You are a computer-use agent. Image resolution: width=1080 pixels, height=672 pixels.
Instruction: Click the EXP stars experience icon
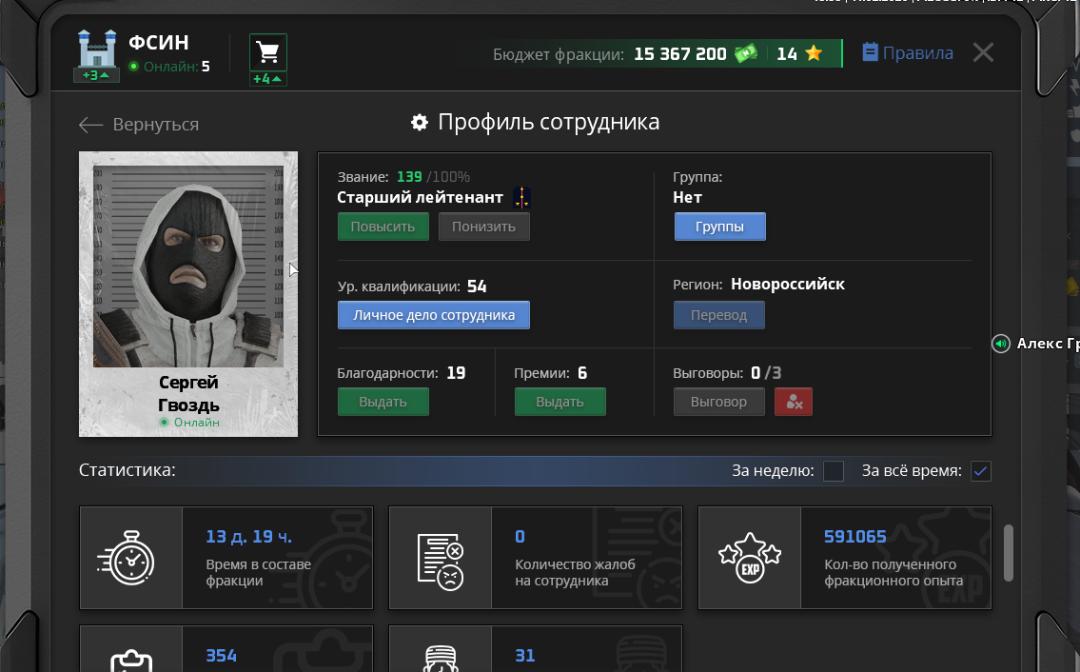click(749, 558)
